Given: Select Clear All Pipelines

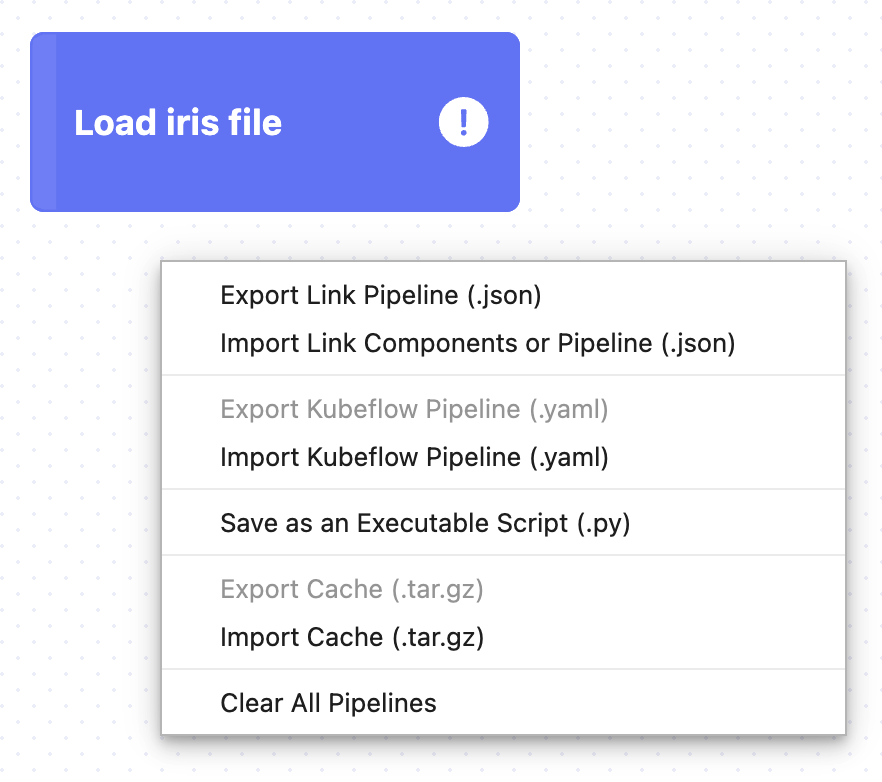Looking at the screenshot, I should point(328,704).
